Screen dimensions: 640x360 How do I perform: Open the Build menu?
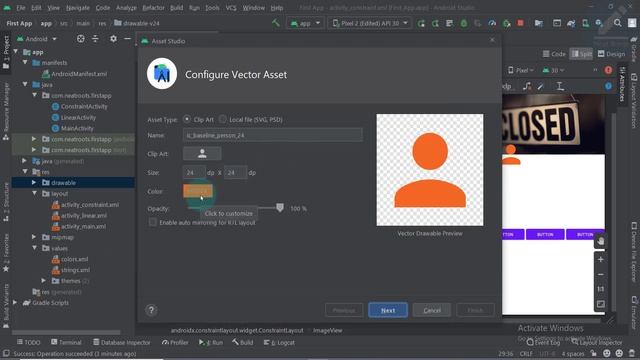[x=176, y=8]
